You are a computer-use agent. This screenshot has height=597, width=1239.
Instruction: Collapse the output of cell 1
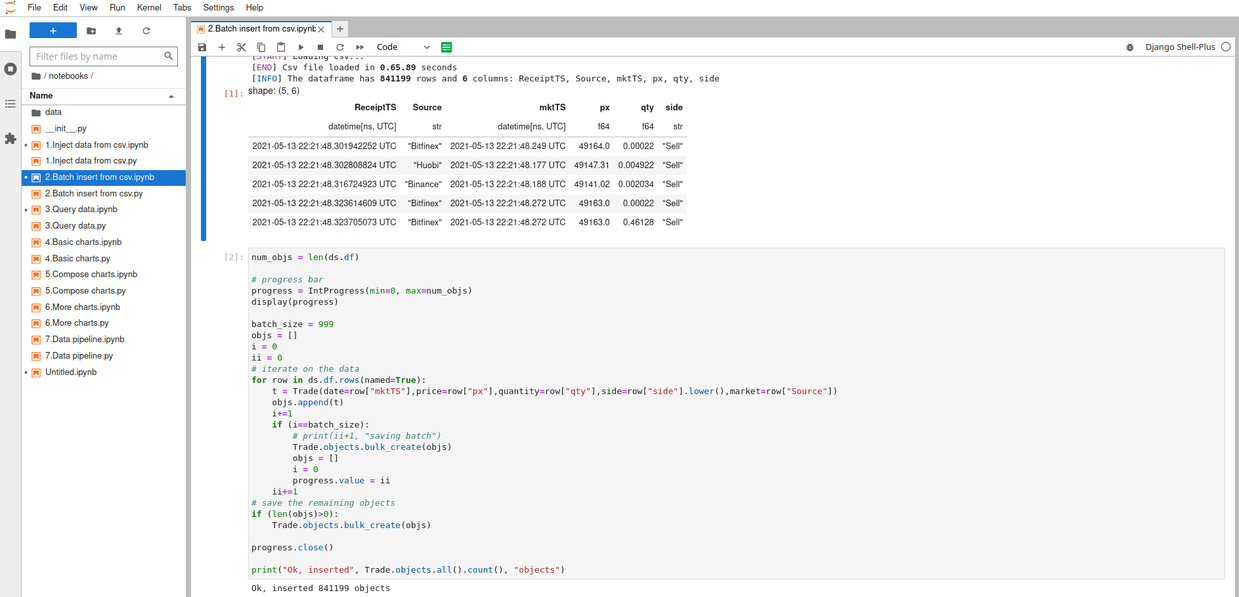205,150
